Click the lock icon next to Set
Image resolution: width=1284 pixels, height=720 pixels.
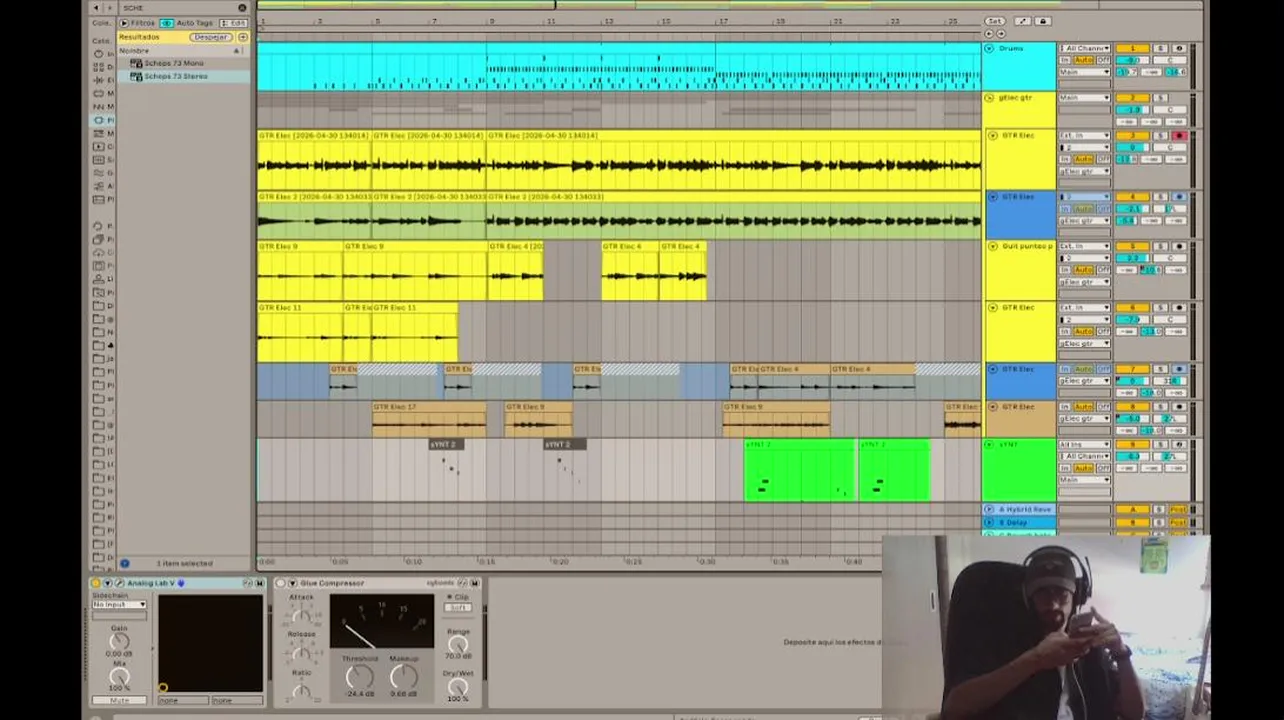pos(1042,21)
